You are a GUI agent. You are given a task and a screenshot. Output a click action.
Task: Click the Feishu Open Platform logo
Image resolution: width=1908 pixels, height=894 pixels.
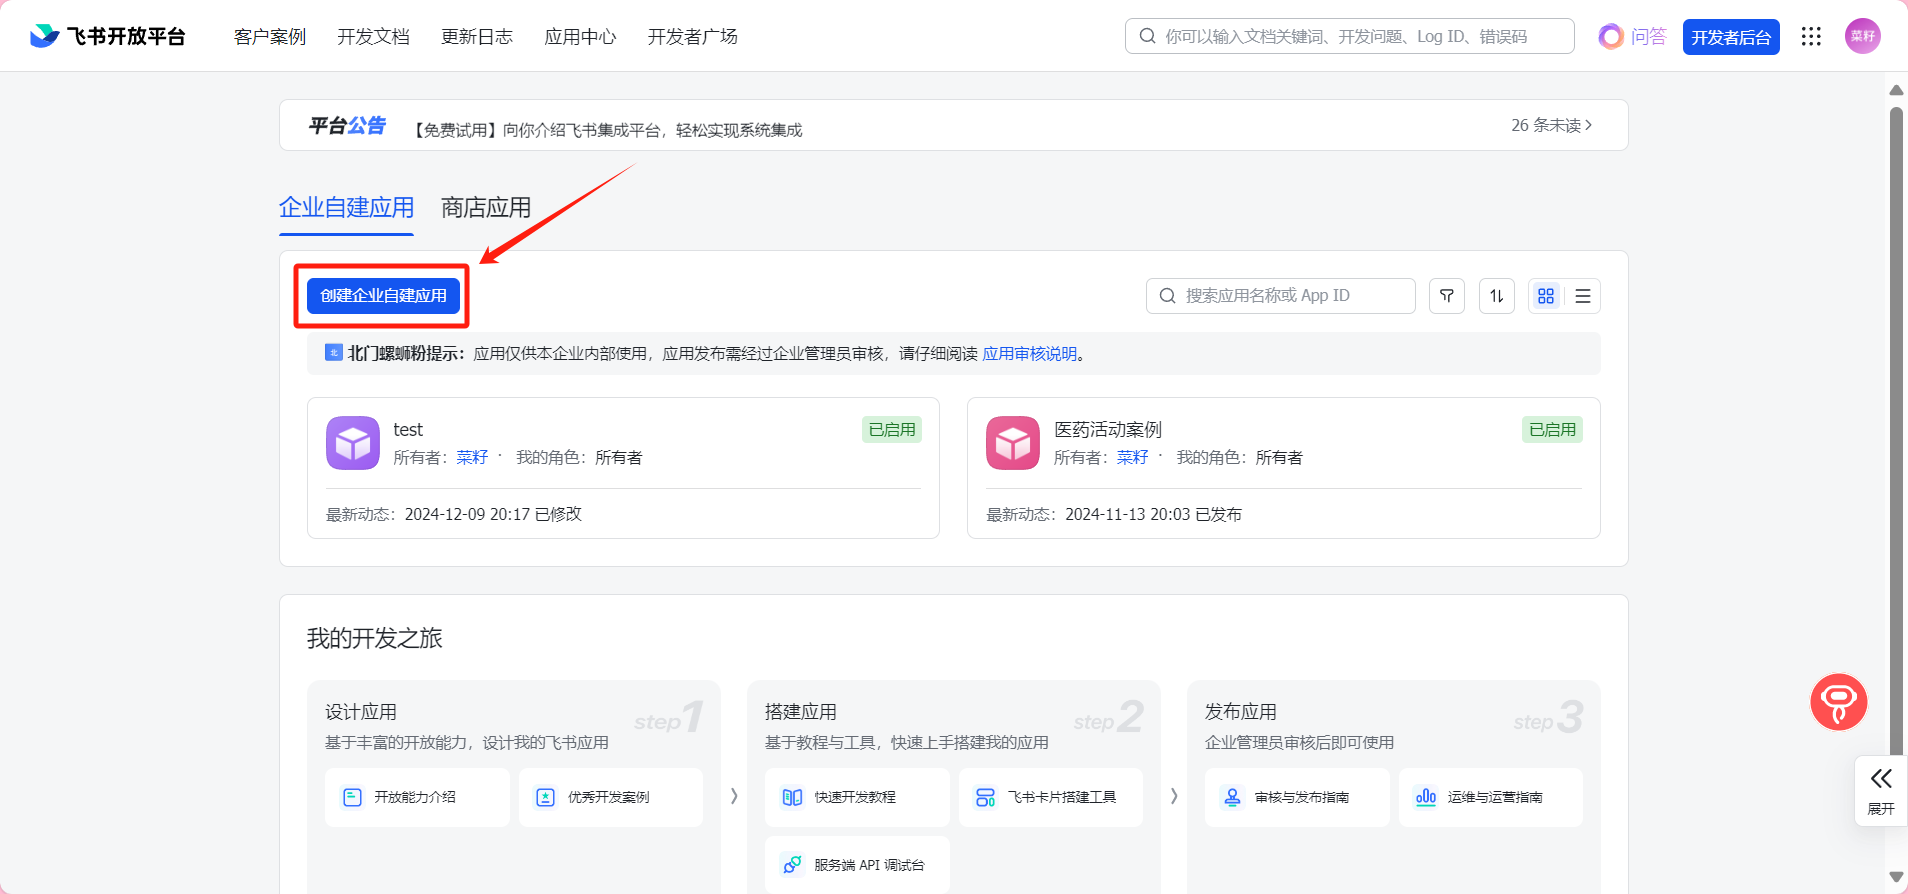point(107,37)
